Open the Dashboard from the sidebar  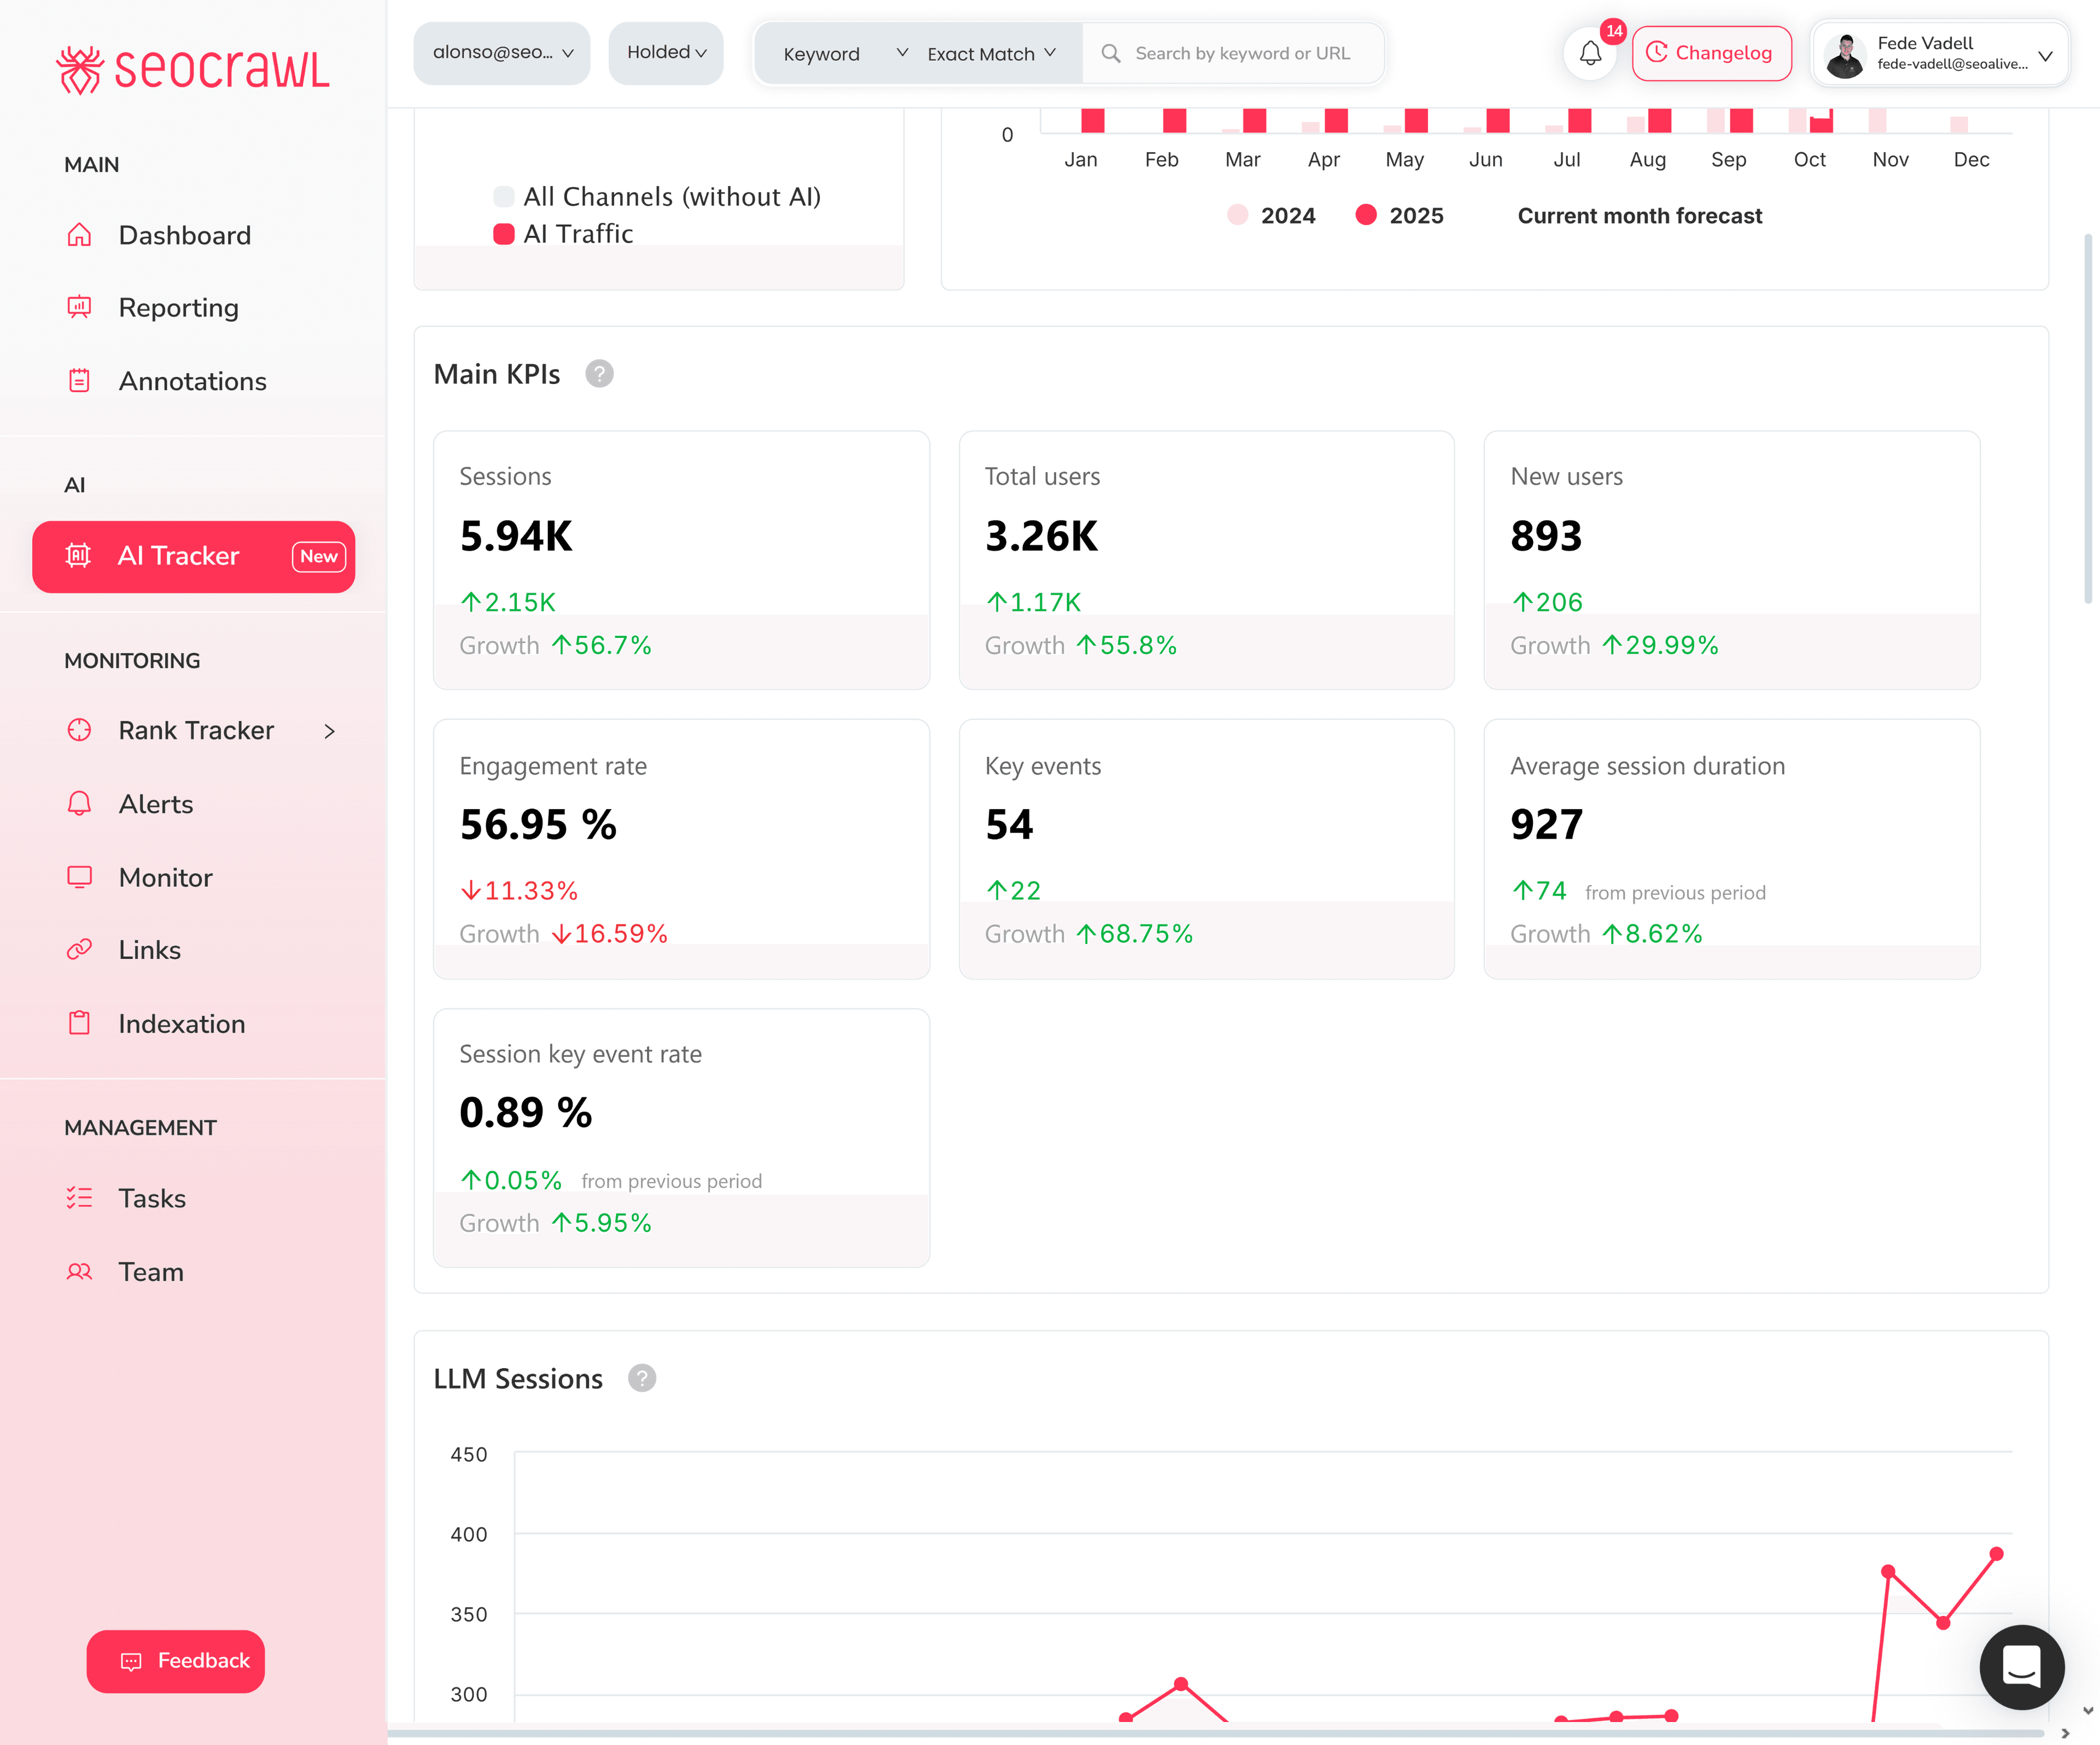(x=184, y=235)
